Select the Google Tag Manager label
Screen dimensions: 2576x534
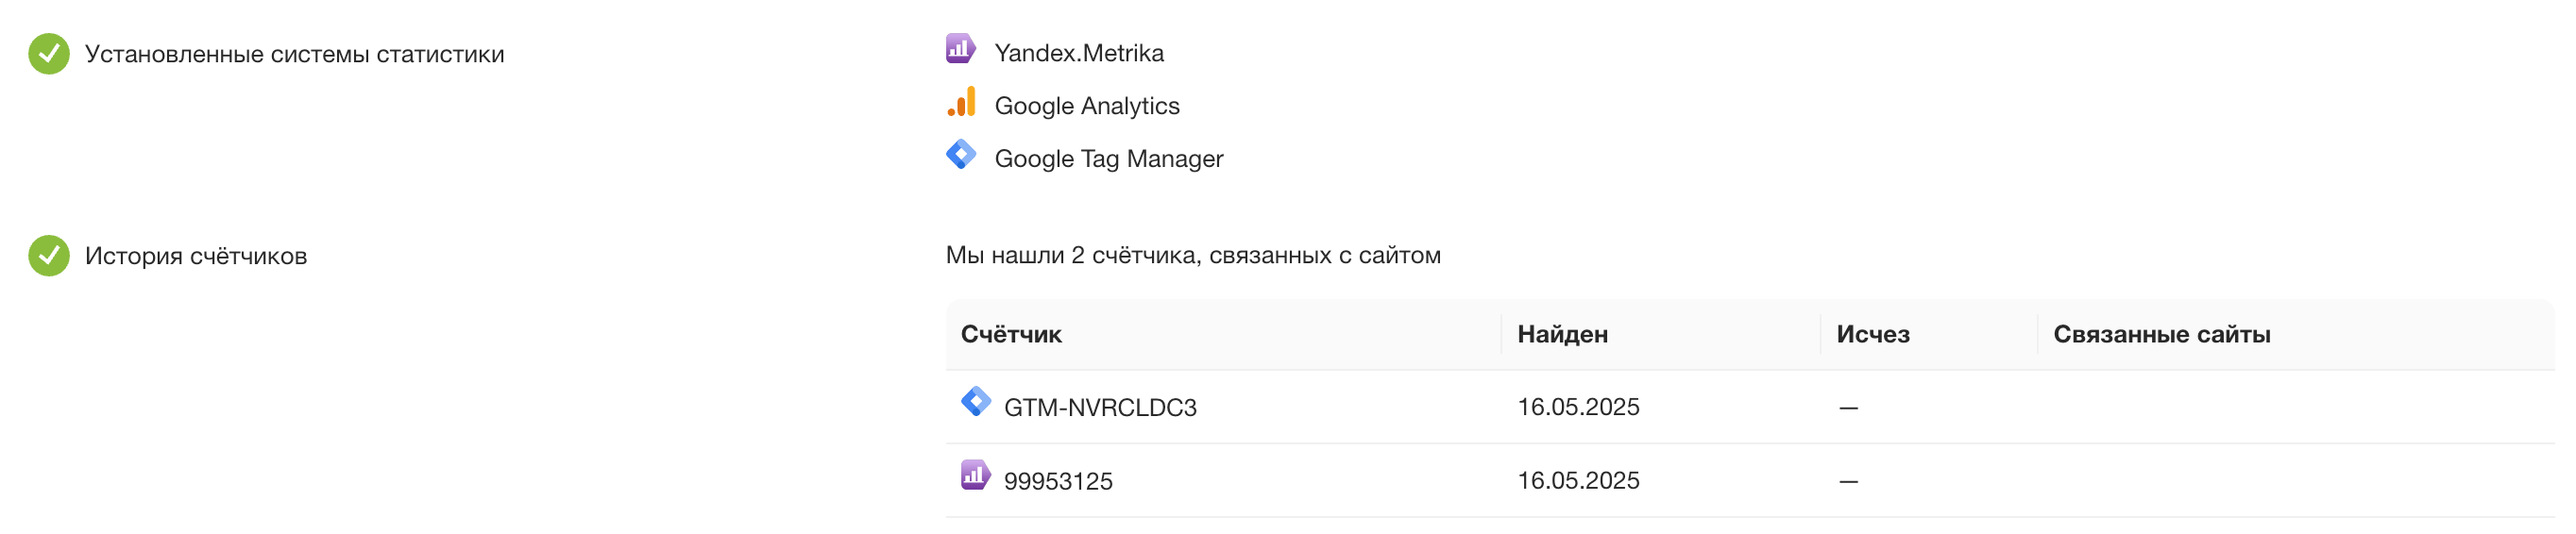point(1108,159)
